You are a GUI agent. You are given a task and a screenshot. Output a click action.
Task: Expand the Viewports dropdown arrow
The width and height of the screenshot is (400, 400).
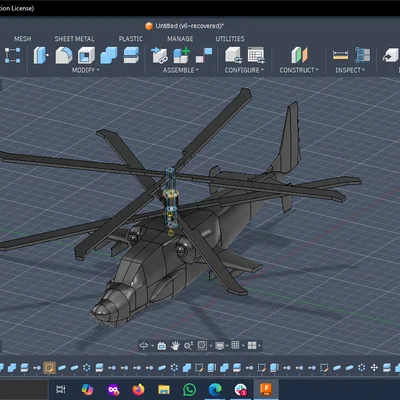259,346
